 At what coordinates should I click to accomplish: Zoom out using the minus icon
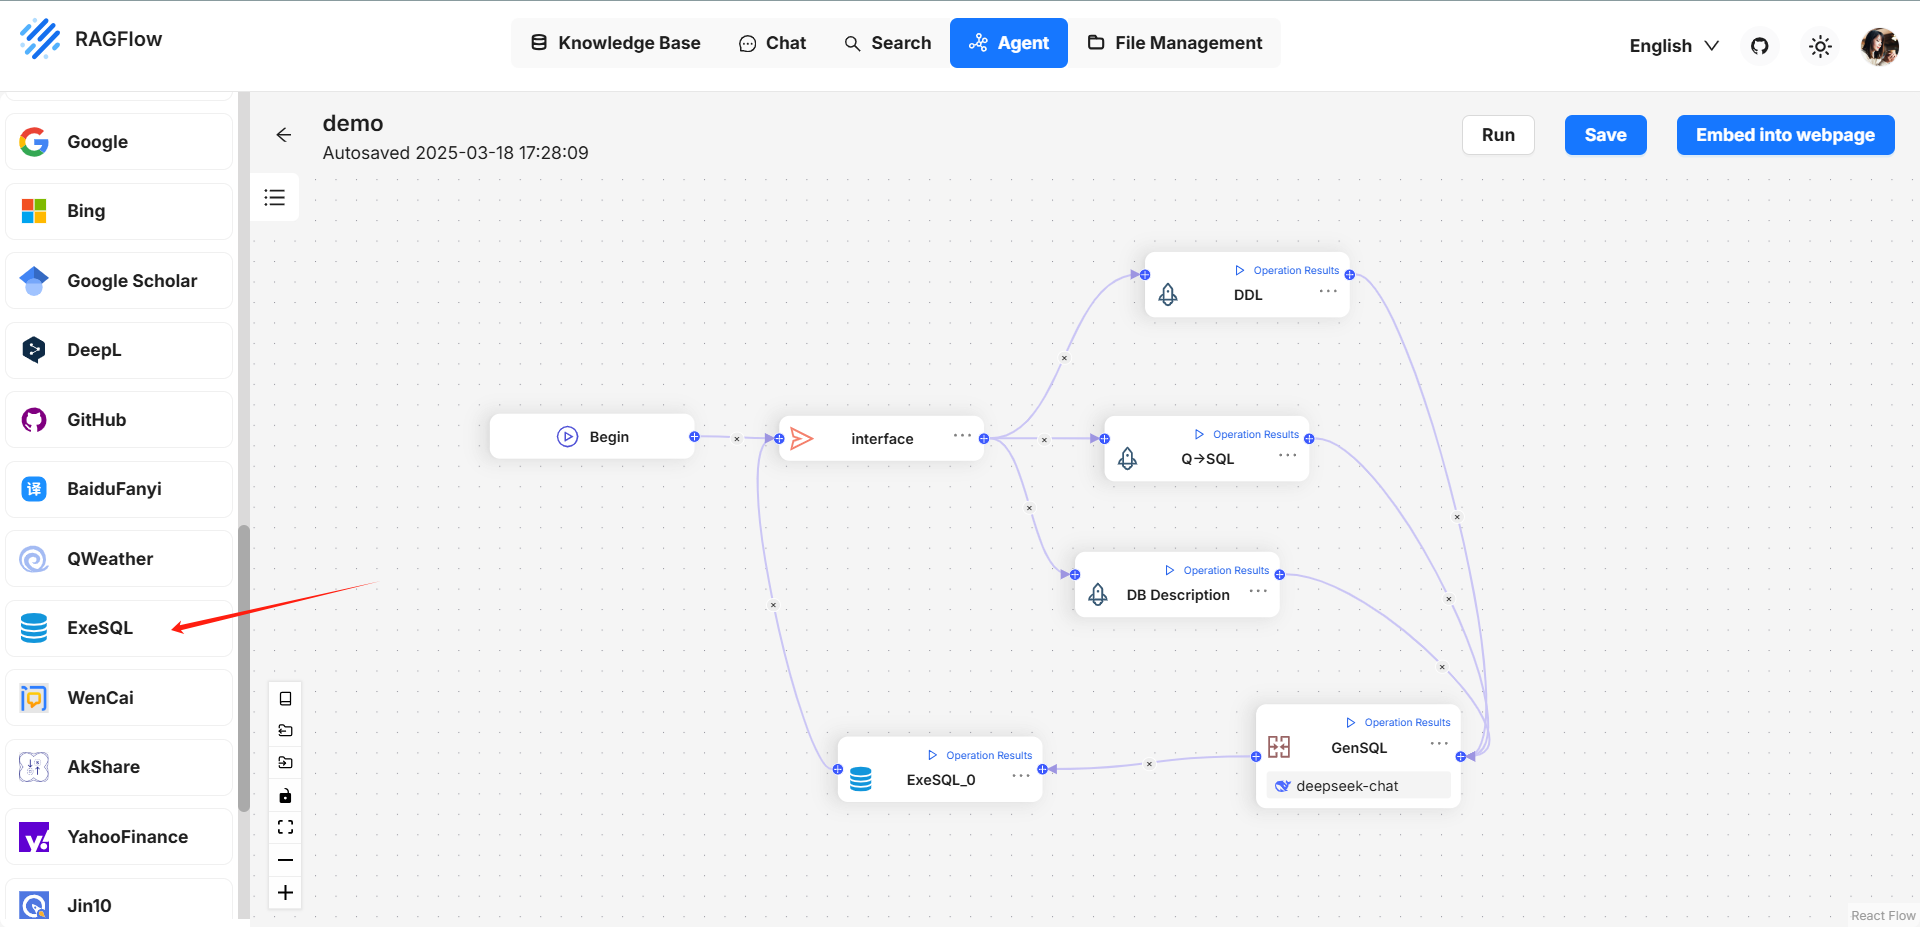point(285,860)
